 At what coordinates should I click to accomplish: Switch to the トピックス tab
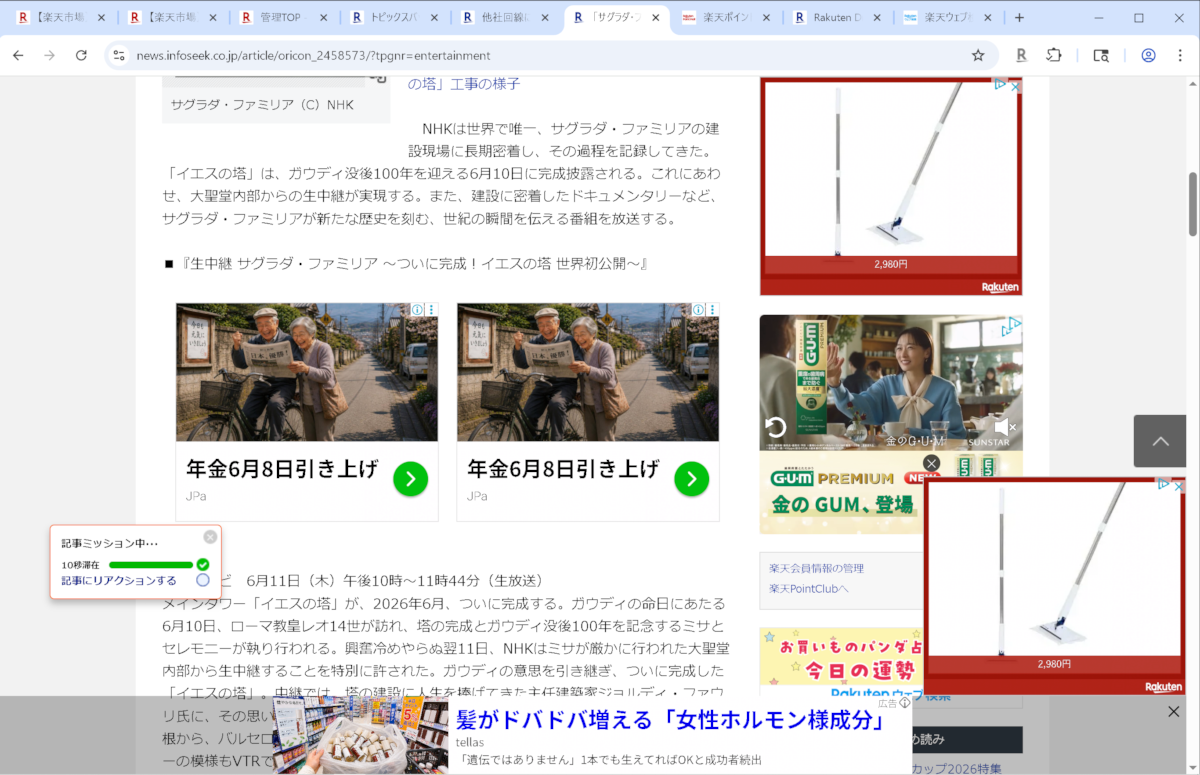pos(392,17)
